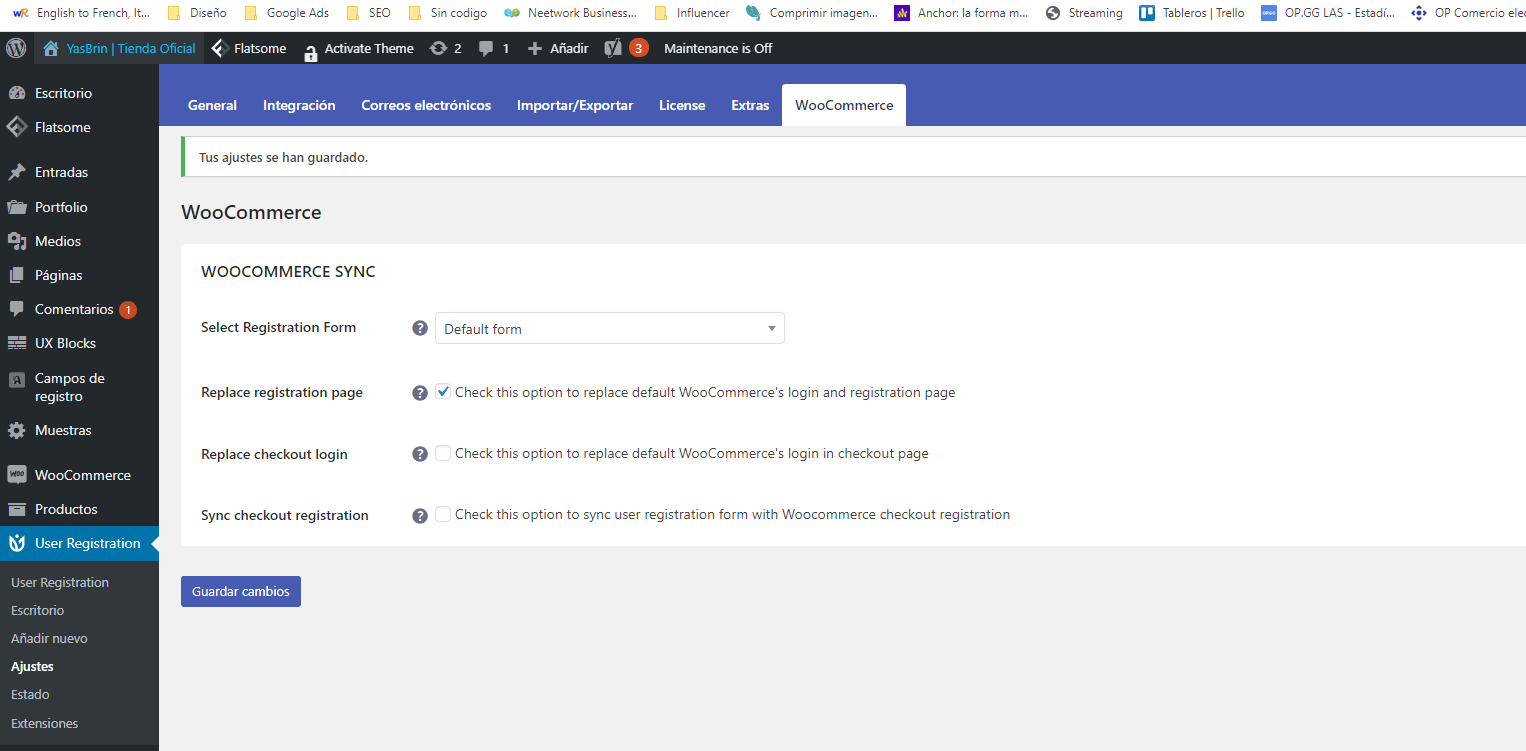Click the Campos de registro icon
The image size is (1526, 751).
coord(17,379)
